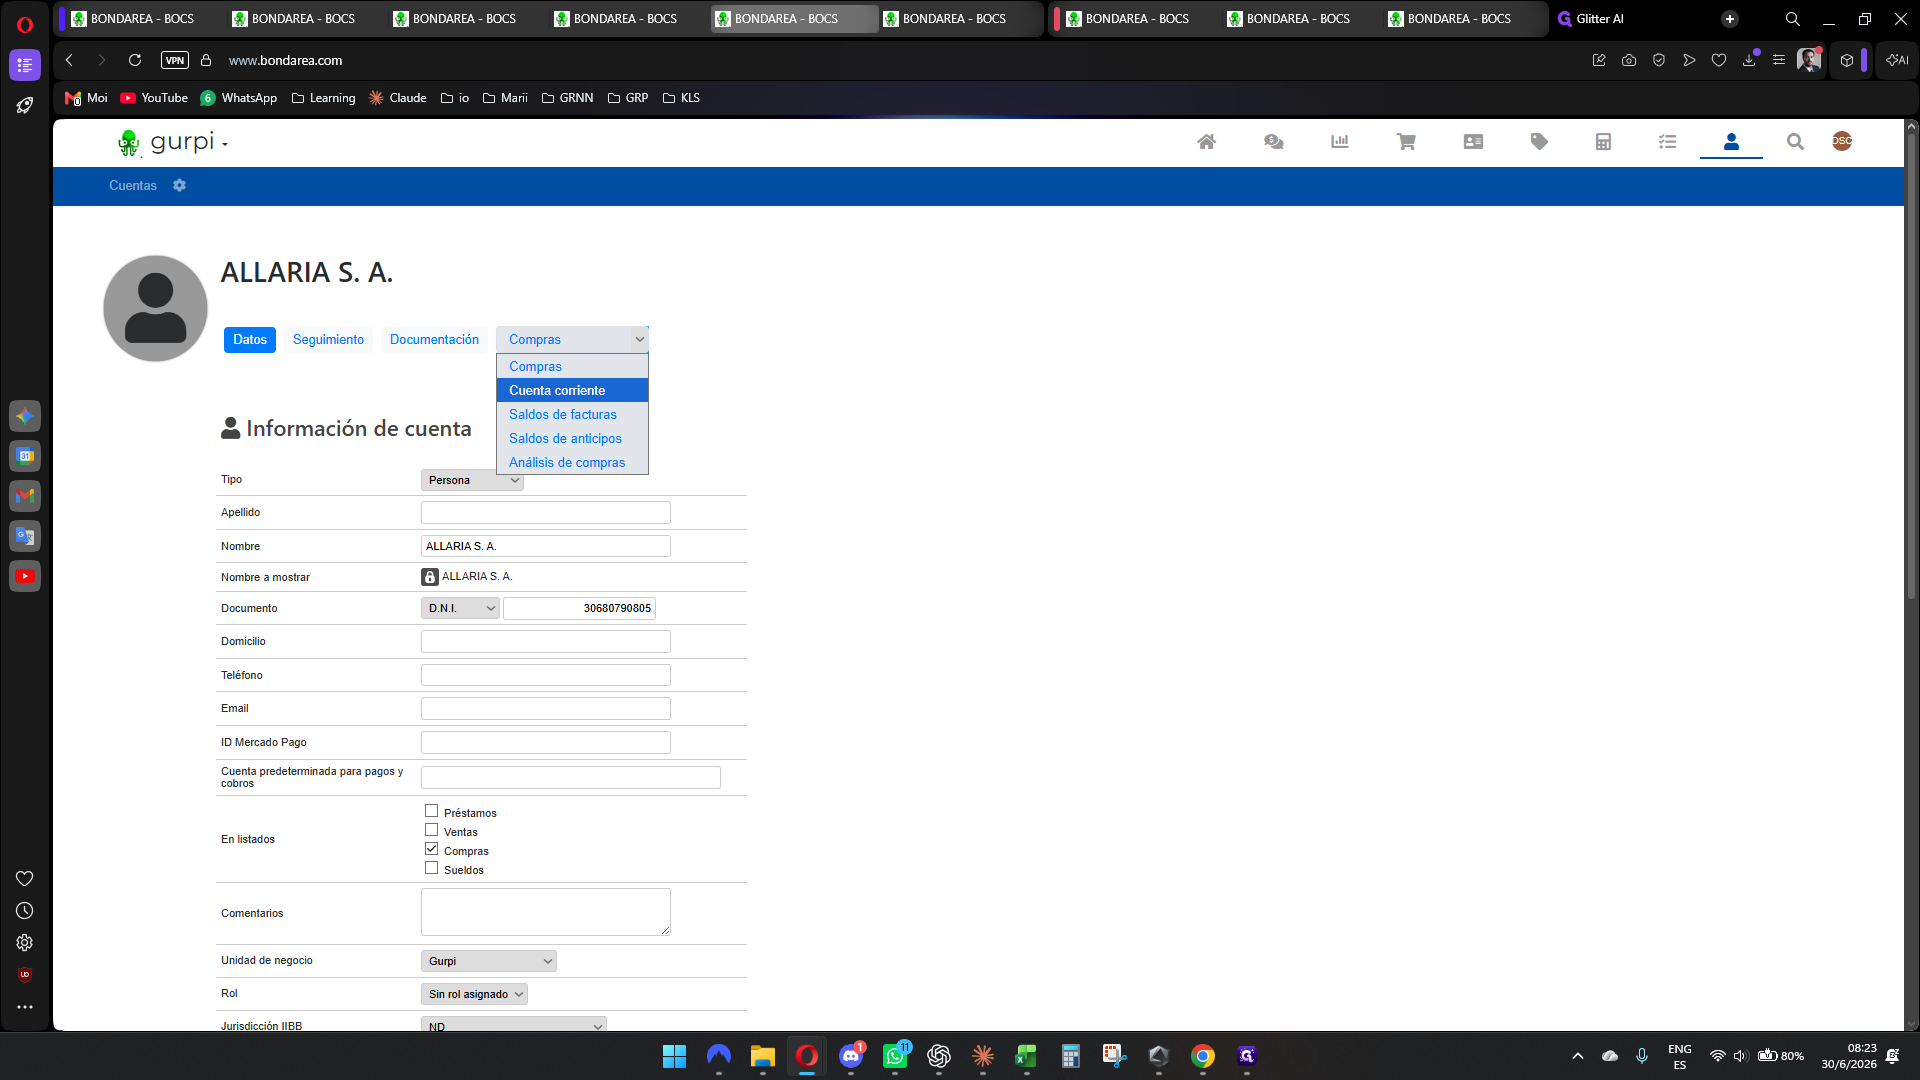Select Cuenta corriente in the dropdown
The height and width of the screenshot is (1080, 1920).
coord(572,391)
